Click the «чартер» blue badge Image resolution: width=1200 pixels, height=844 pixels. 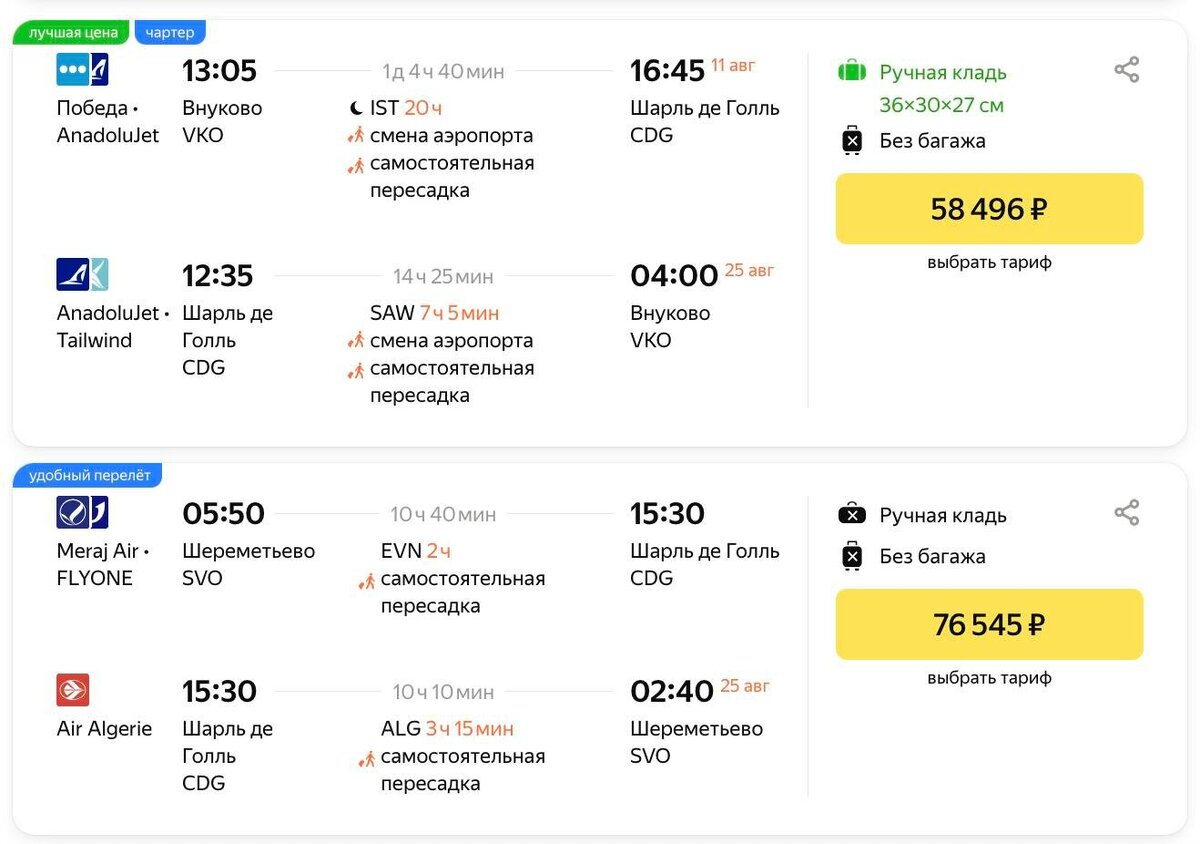click(170, 33)
